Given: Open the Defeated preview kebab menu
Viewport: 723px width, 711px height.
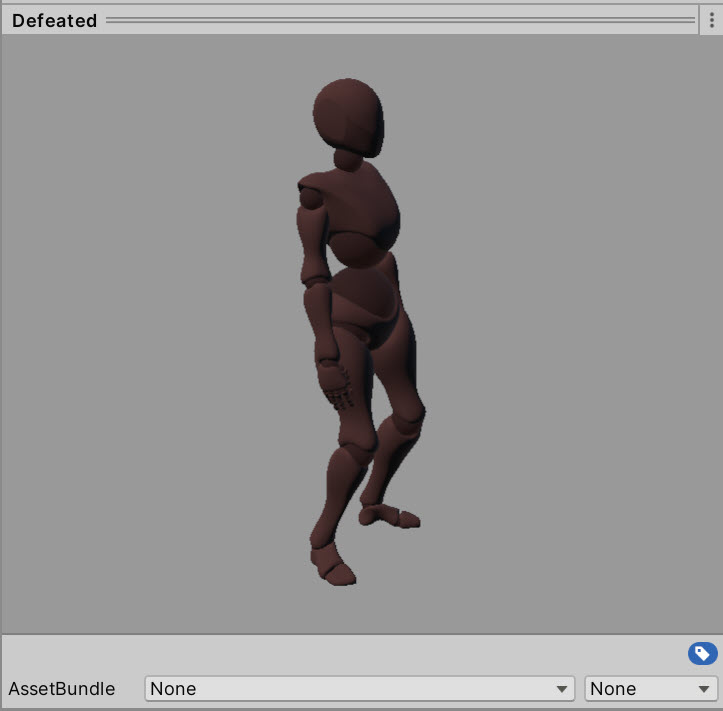Looking at the screenshot, I should point(711,20).
